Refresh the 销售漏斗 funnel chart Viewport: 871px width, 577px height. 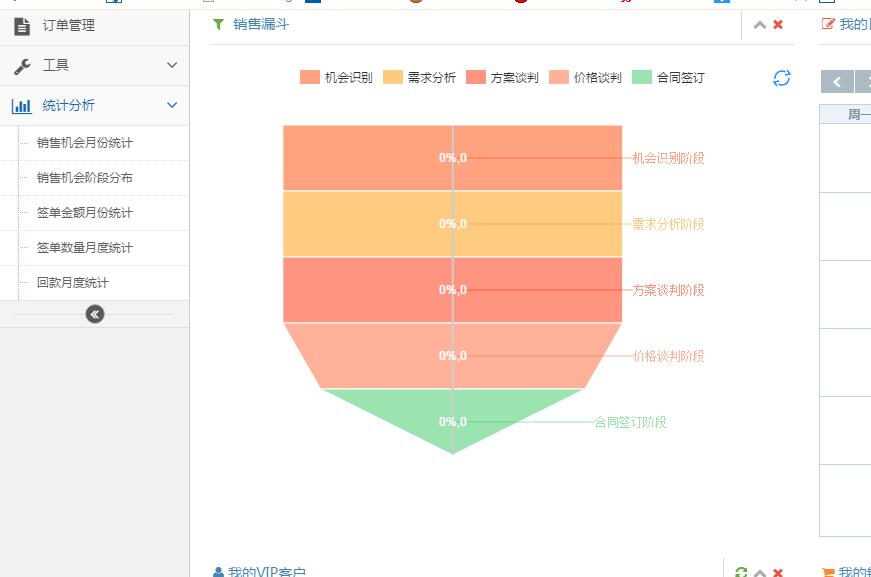pos(782,78)
